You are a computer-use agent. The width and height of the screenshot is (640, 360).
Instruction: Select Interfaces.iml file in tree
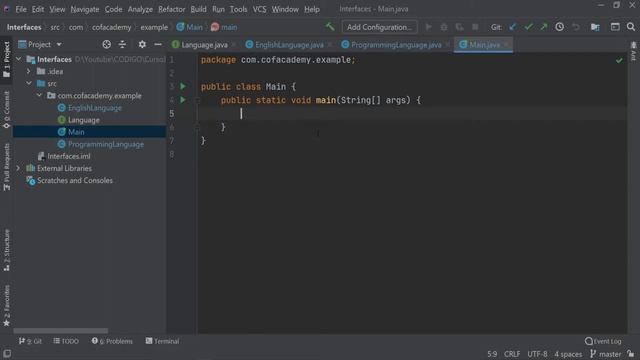coord(69,156)
